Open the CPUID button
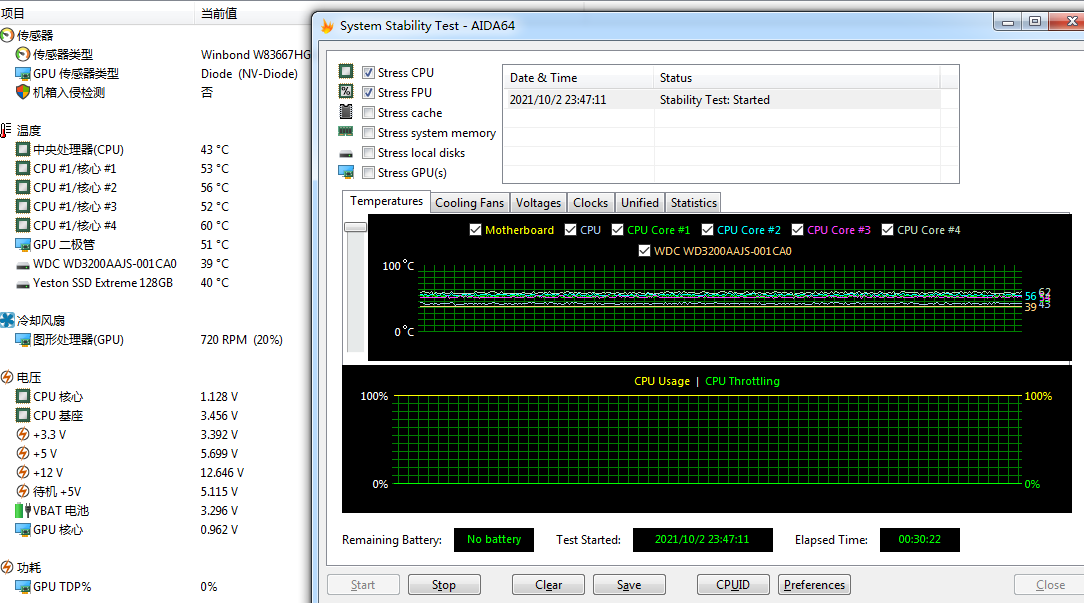Image resolution: width=1084 pixels, height=603 pixels. tap(733, 585)
